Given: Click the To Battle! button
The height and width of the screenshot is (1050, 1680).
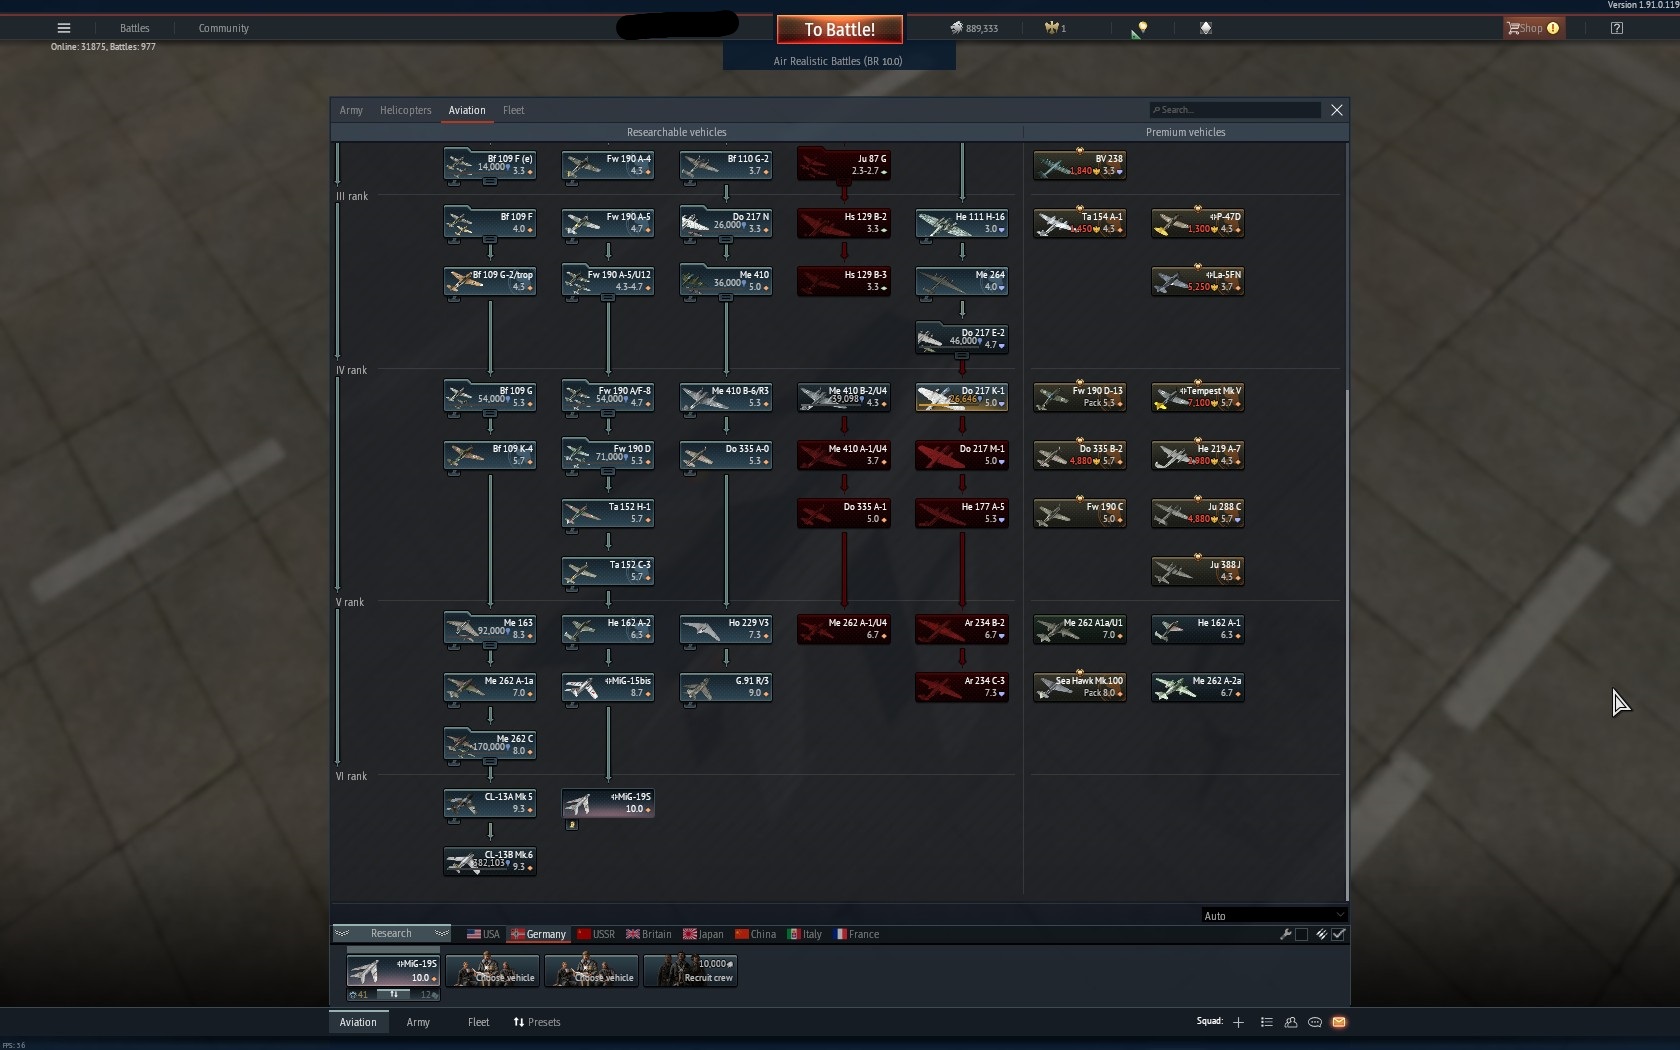Looking at the screenshot, I should coord(840,29).
